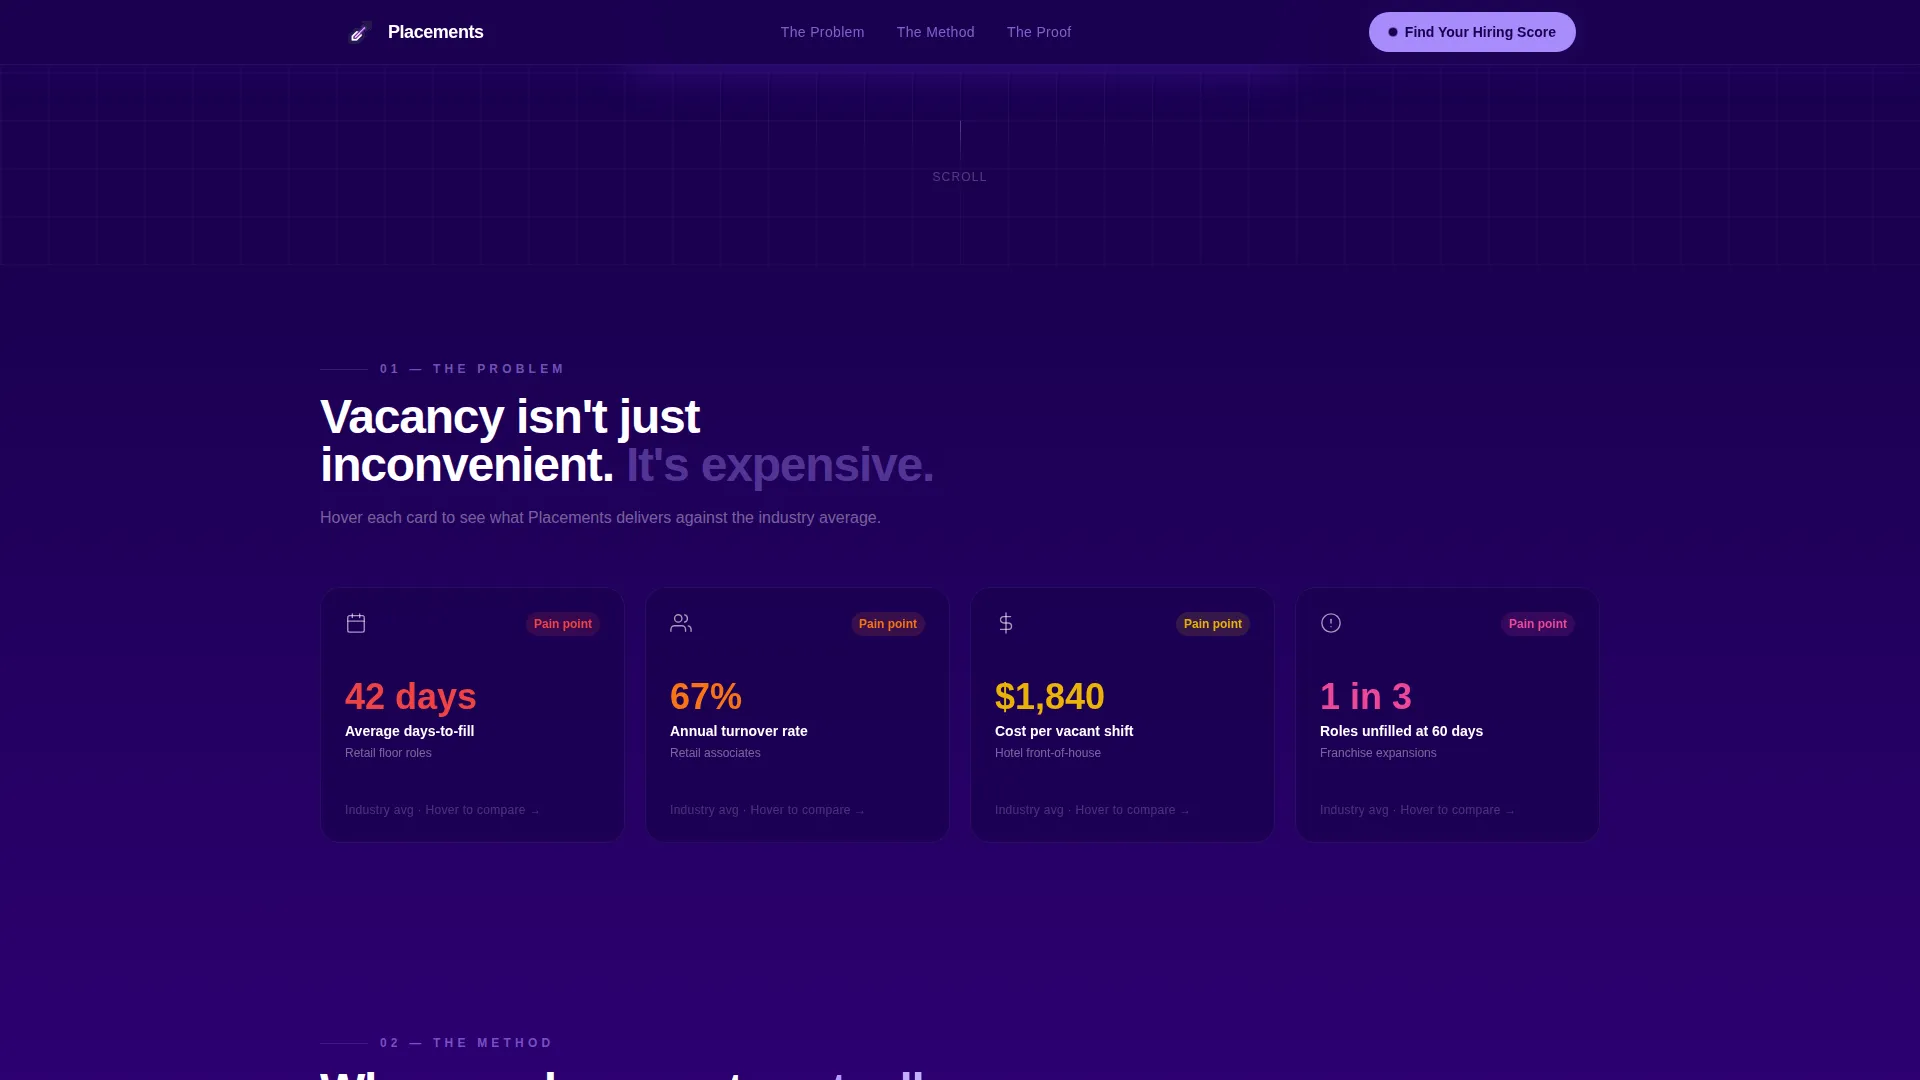Viewport: 1920px width, 1080px height.
Task: Click Hotel front-of-house subtitle
Action: point(1048,753)
